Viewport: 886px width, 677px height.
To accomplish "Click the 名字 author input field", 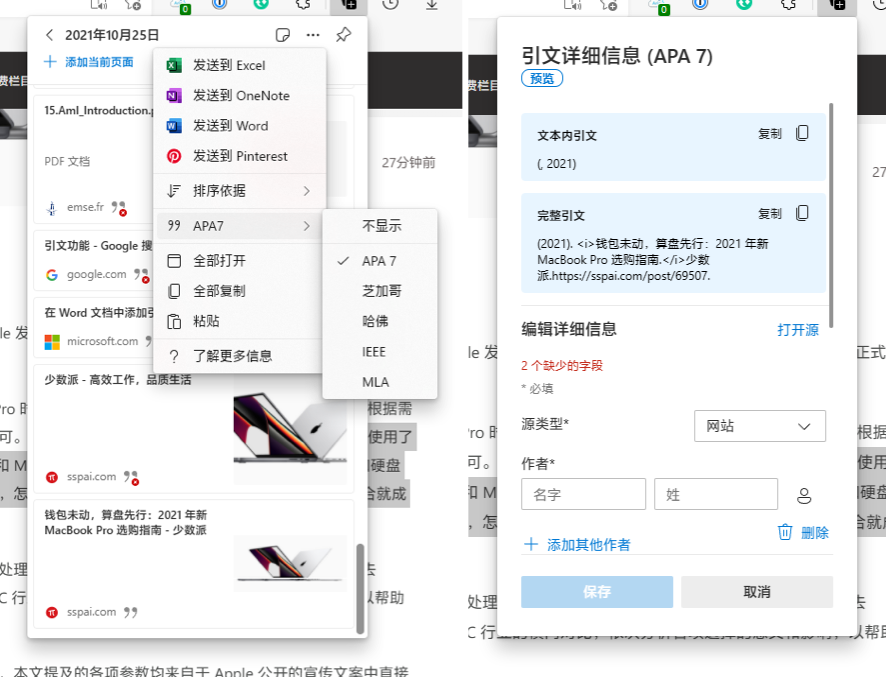I will tap(583, 494).
